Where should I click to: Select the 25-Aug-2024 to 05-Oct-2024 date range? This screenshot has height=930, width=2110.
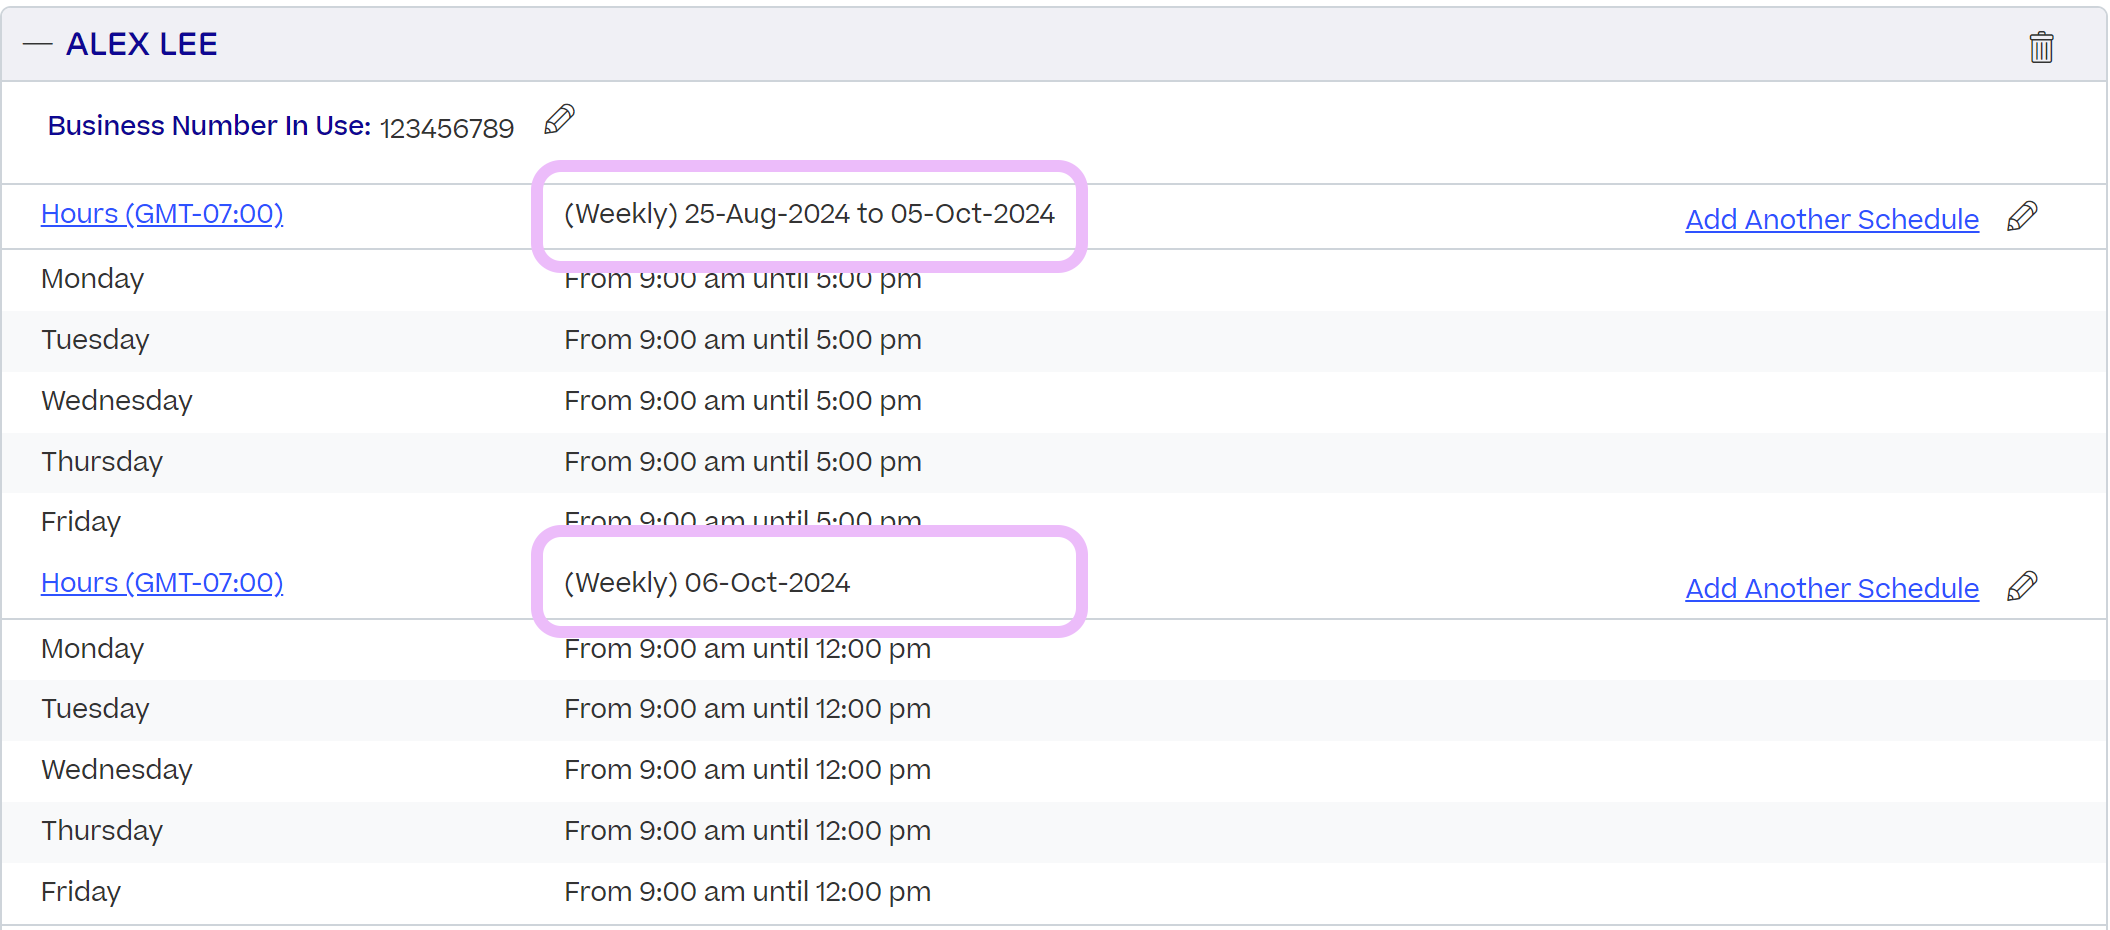(869, 214)
